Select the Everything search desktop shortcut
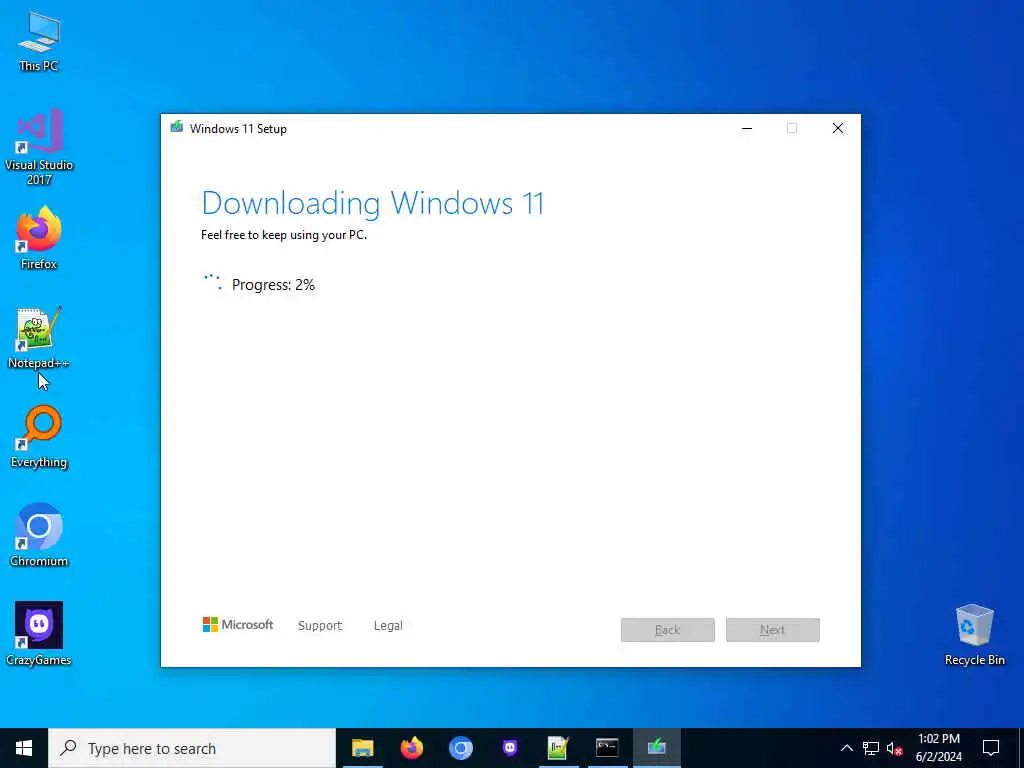 click(x=39, y=437)
